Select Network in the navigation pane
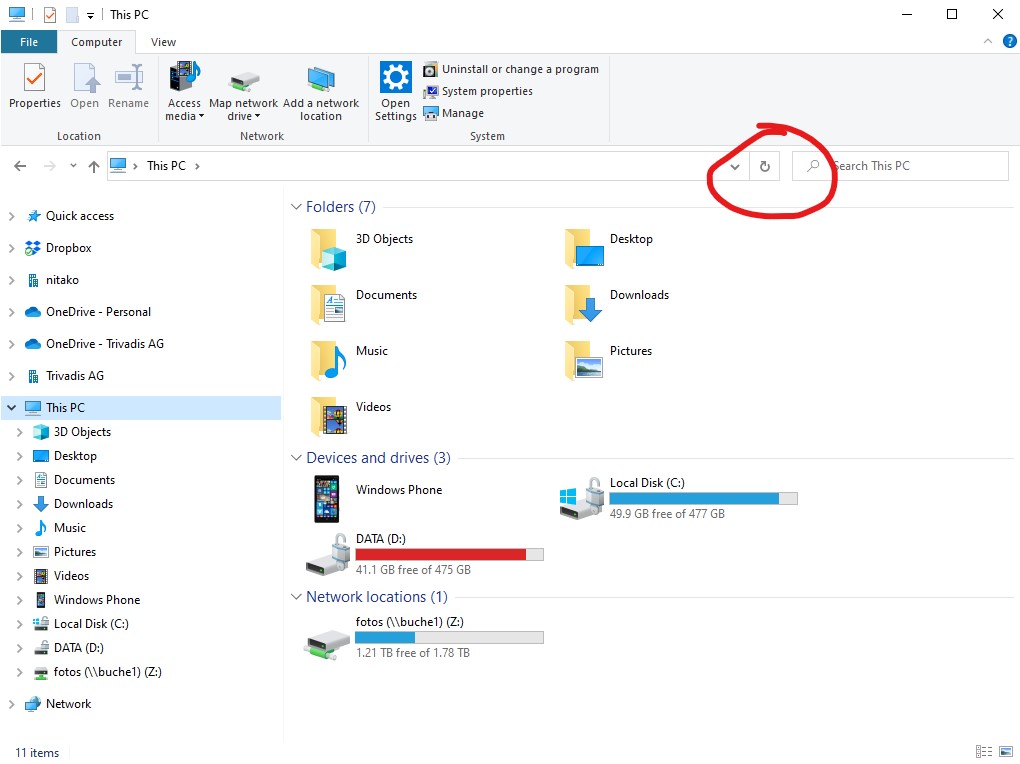 [x=68, y=704]
